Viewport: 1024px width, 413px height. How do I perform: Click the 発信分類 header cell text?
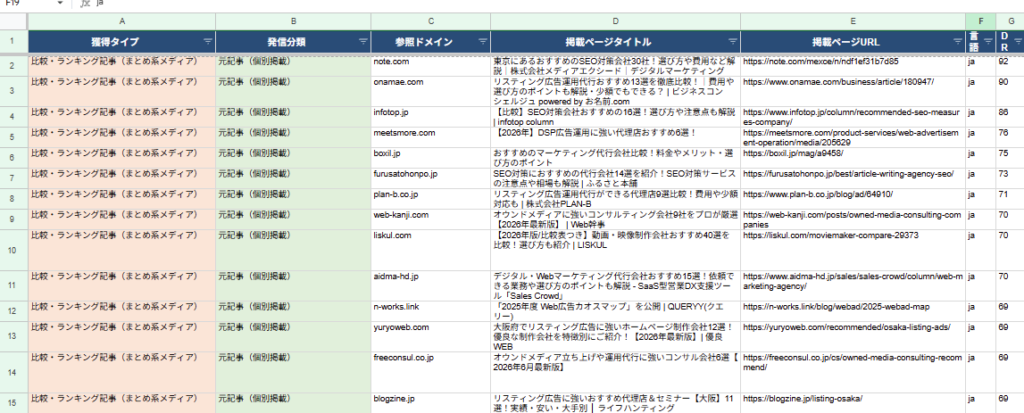click(x=287, y=42)
